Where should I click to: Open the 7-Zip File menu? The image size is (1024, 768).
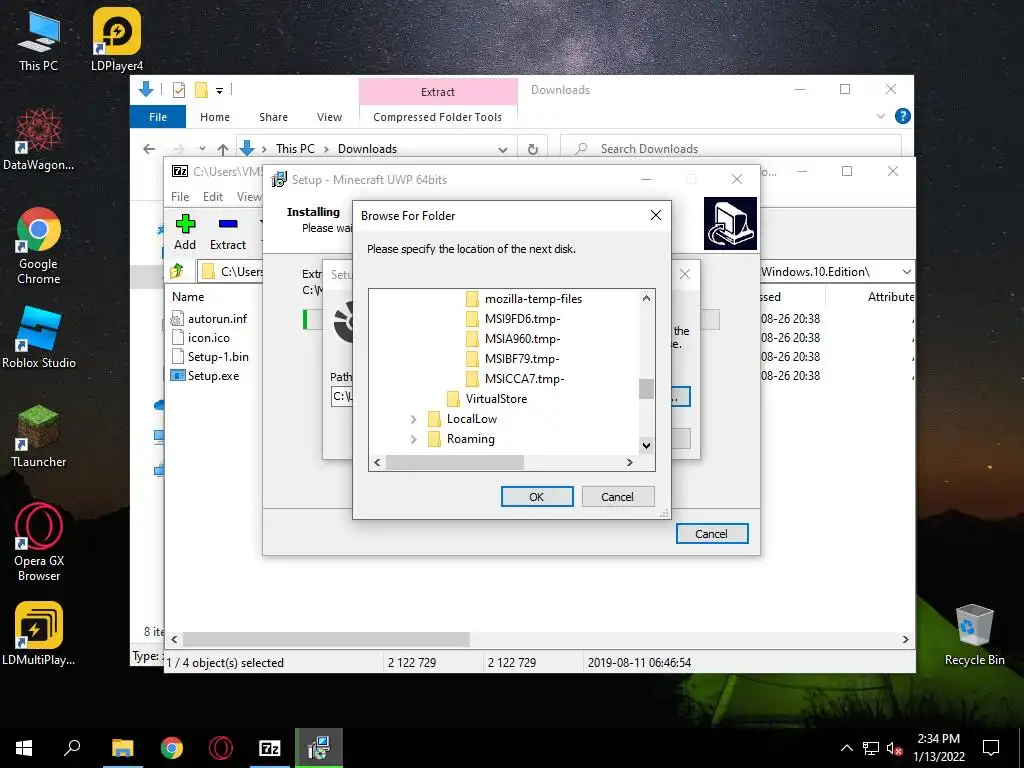click(x=180, y=197)
